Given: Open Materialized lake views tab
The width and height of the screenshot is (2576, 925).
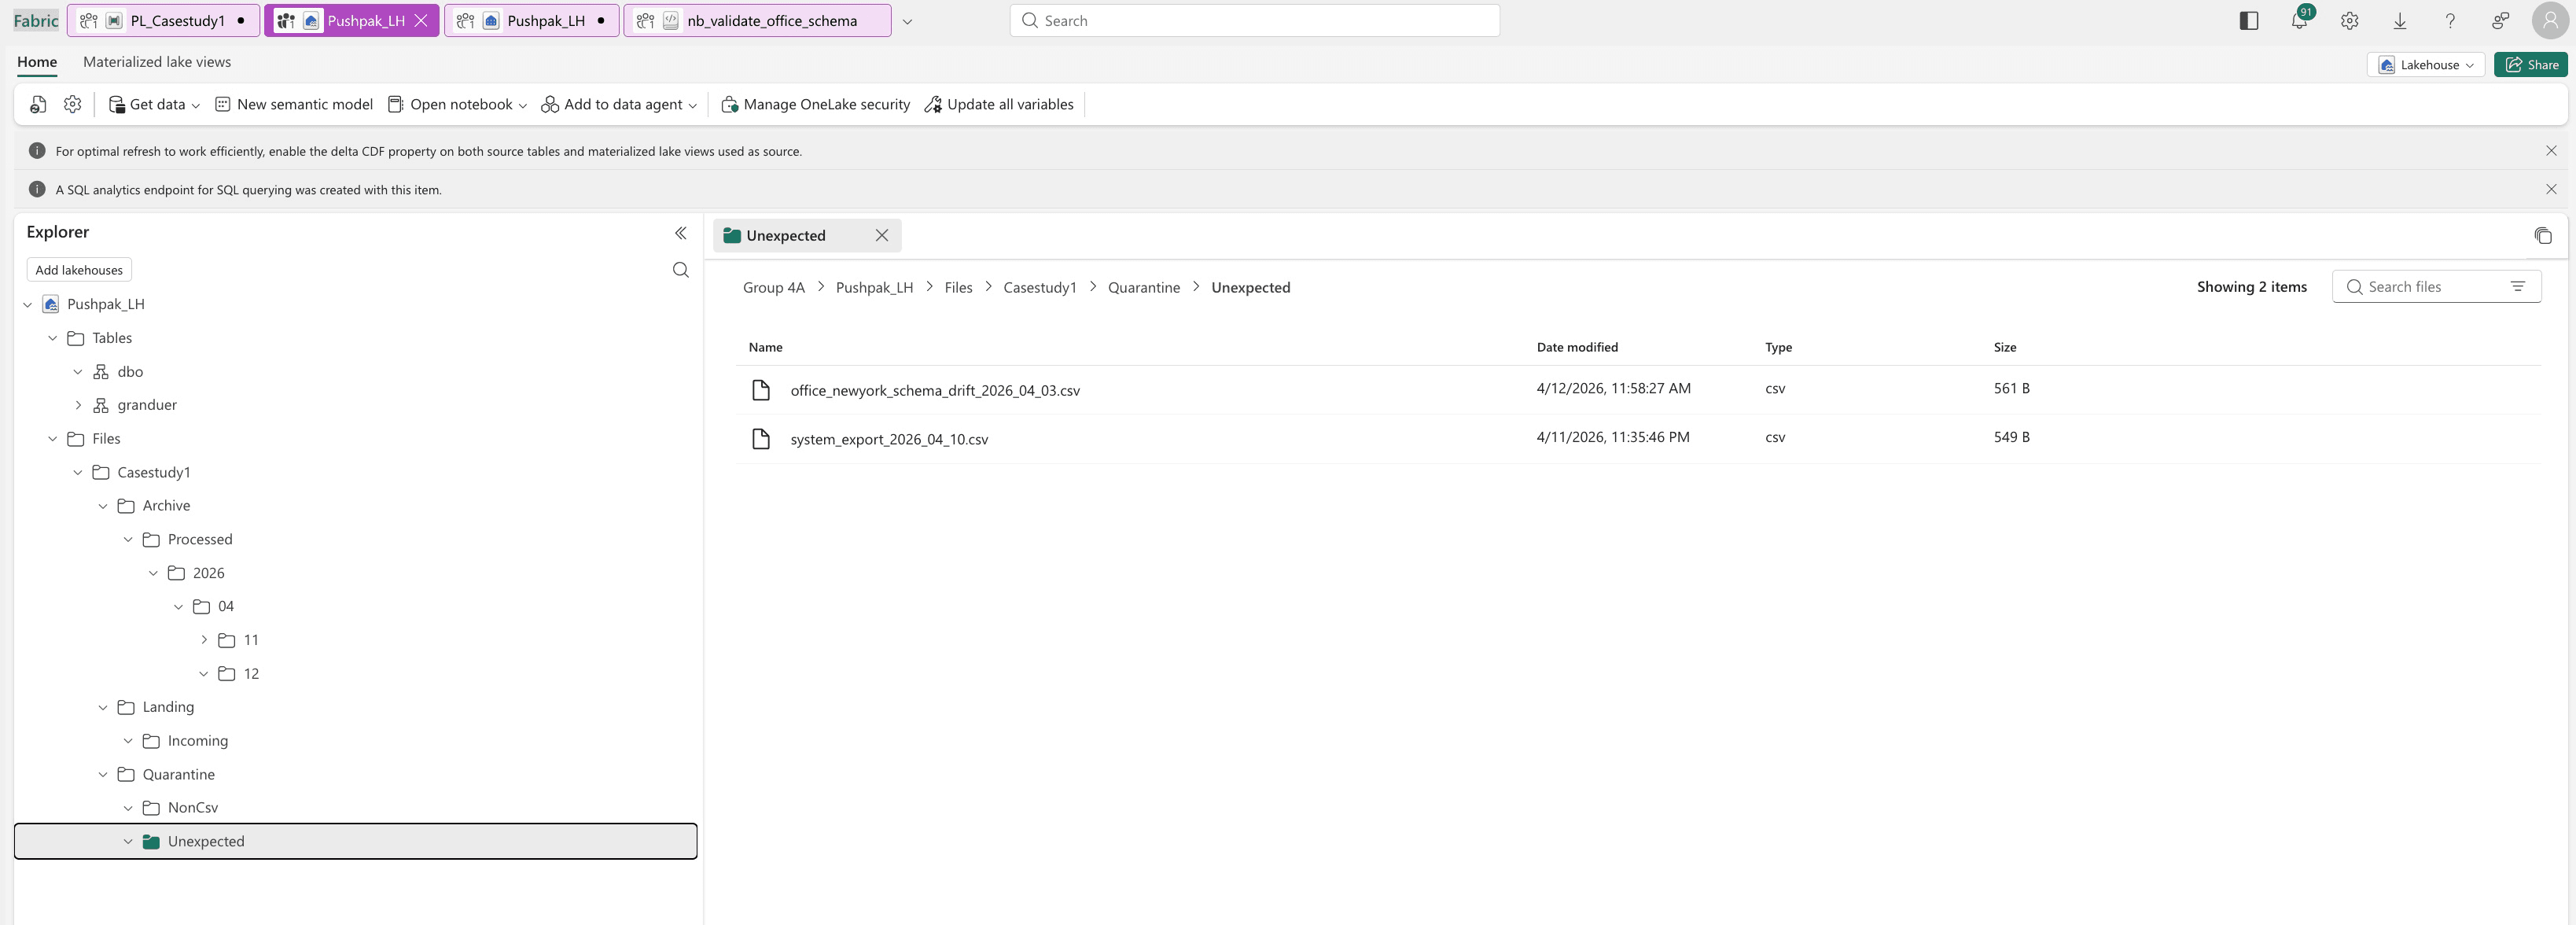Looking at the screenshot, I should pos(157,62).
